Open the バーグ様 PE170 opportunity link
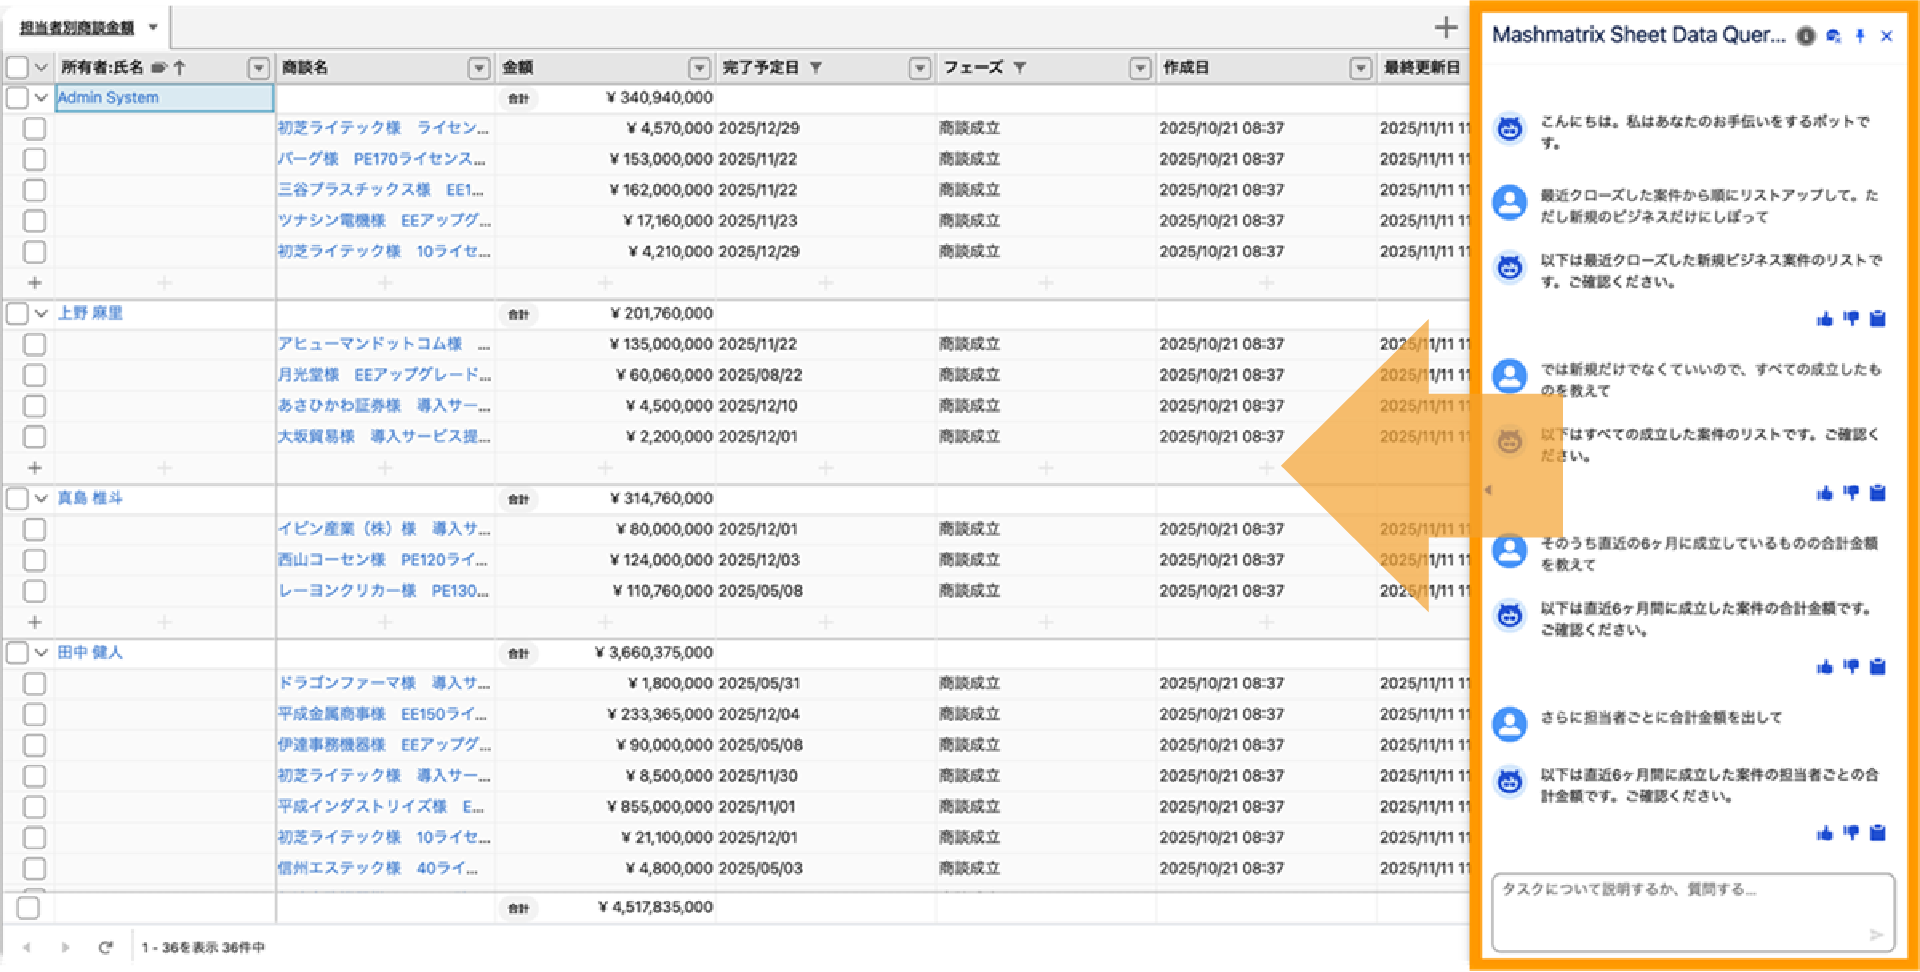This screenshot has height=972, width=1920. [382, 159]
